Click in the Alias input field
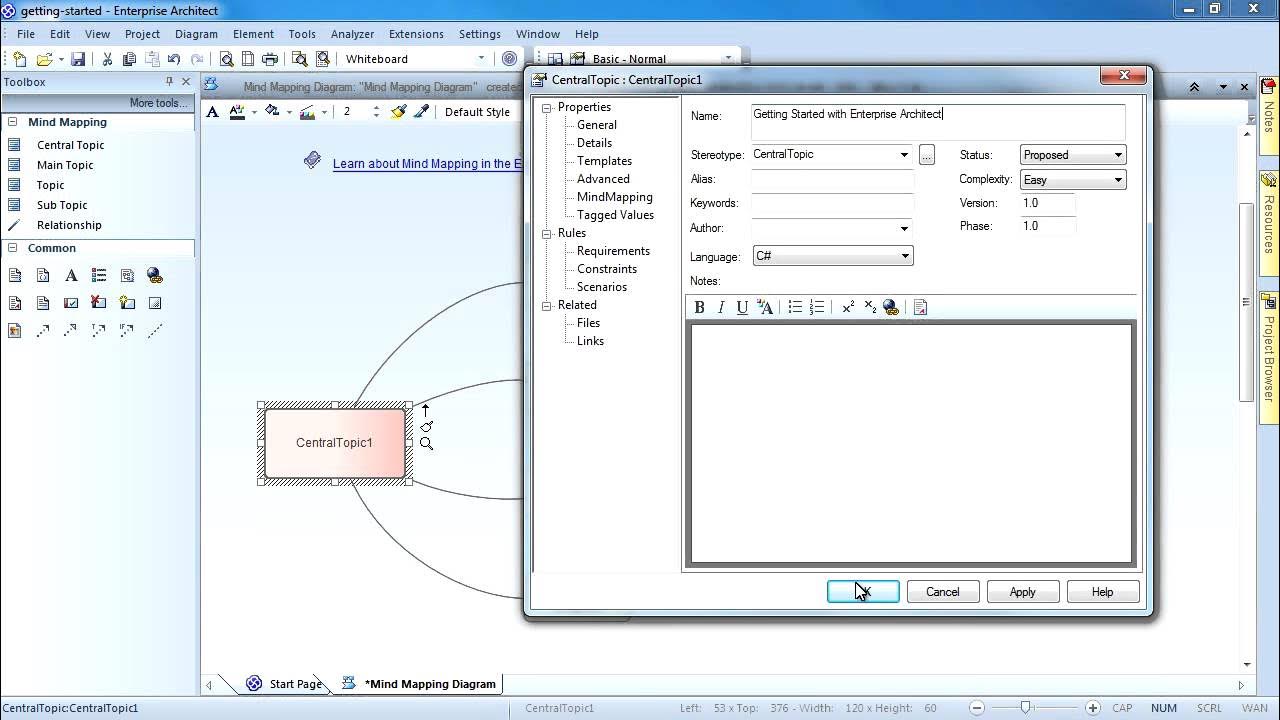This screenshot has width=1280, height=720. tap(833, 179)
